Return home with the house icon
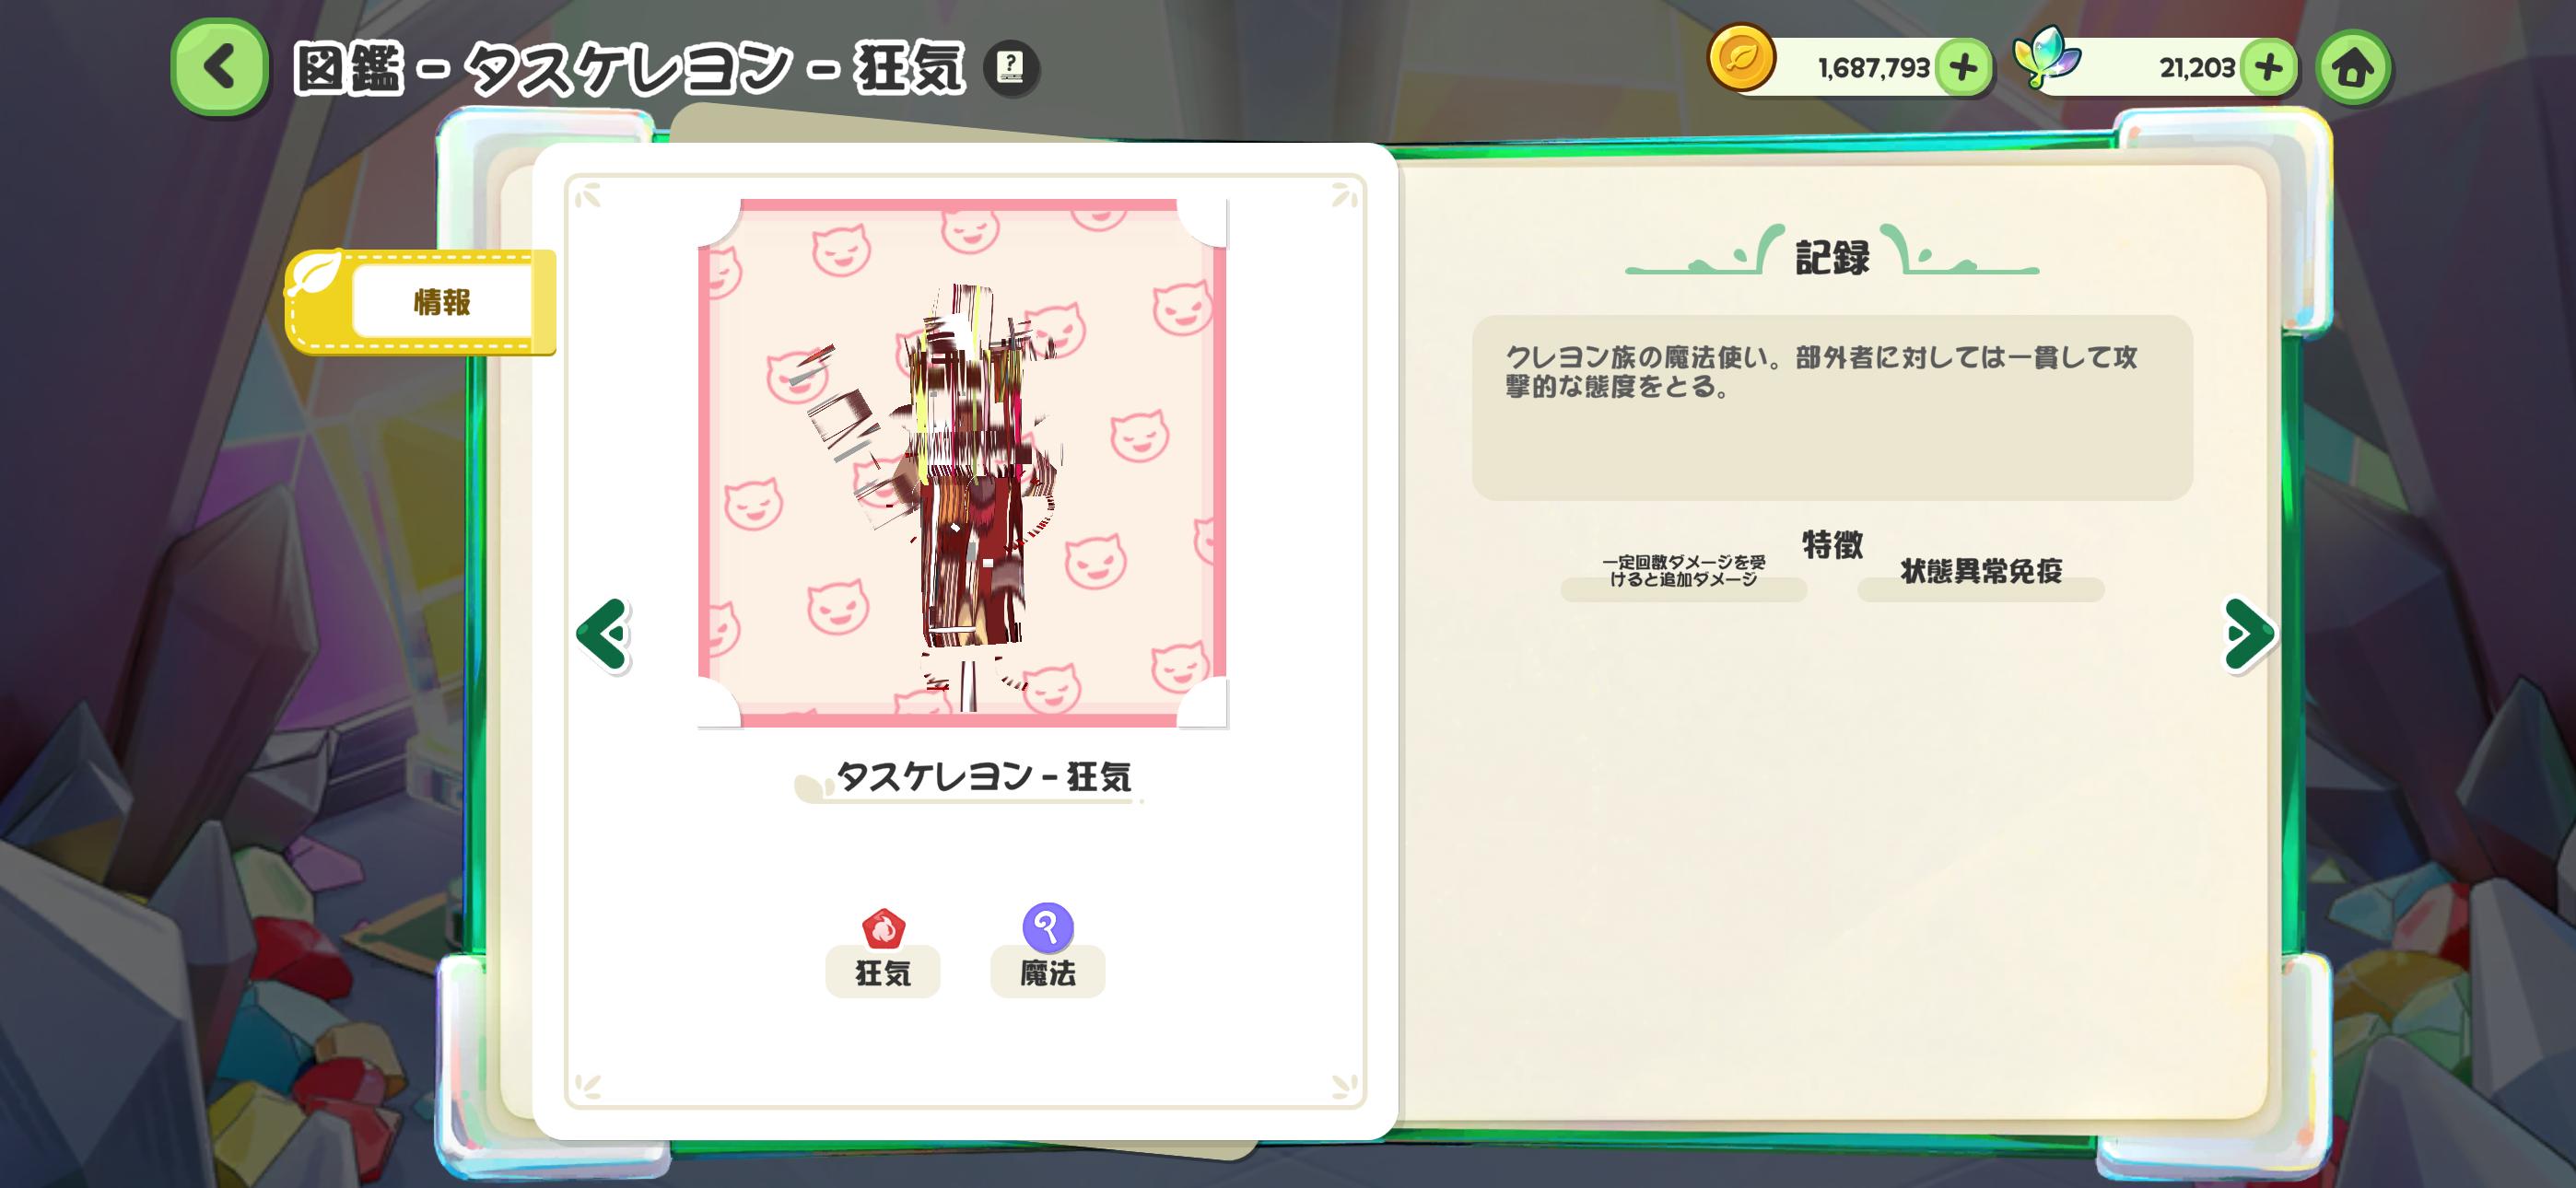Viewport: 2576px width, 1188px height. click(x=2353, y=68)
